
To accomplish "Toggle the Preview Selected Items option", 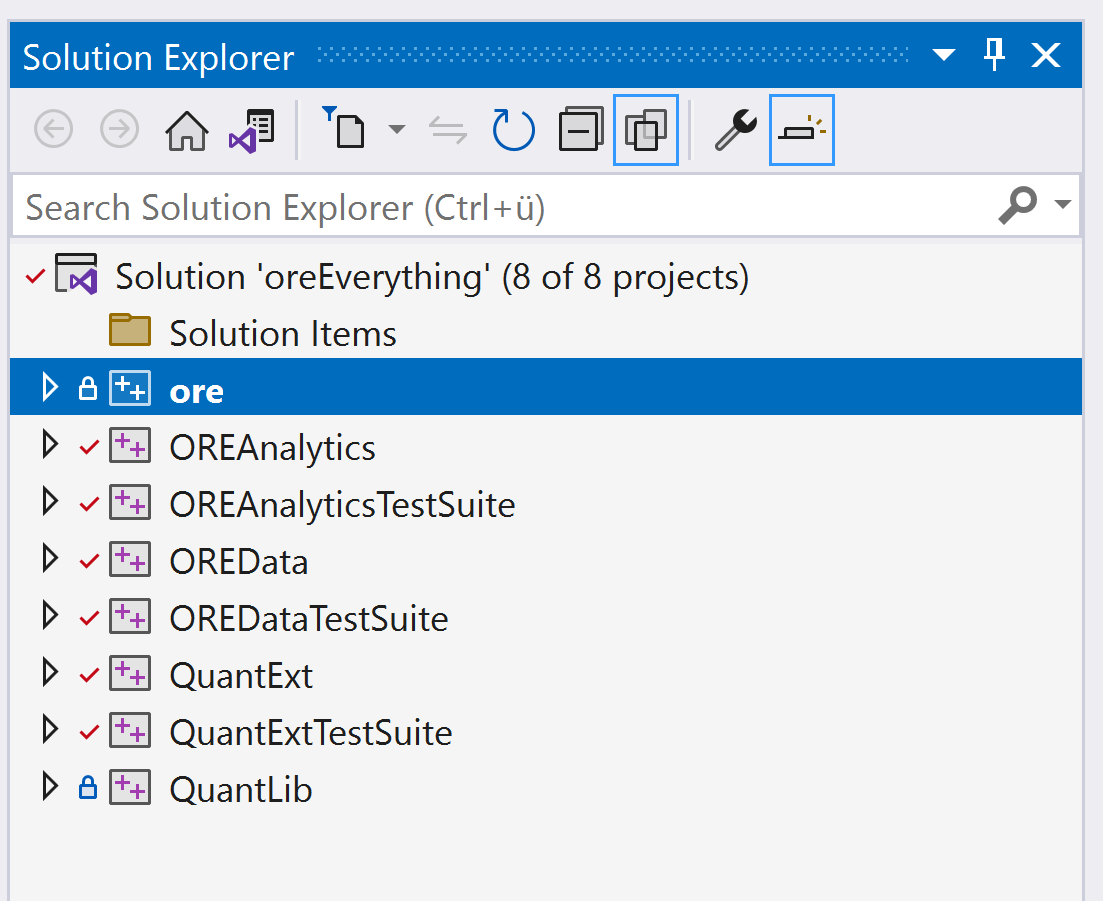I will 801,129.
